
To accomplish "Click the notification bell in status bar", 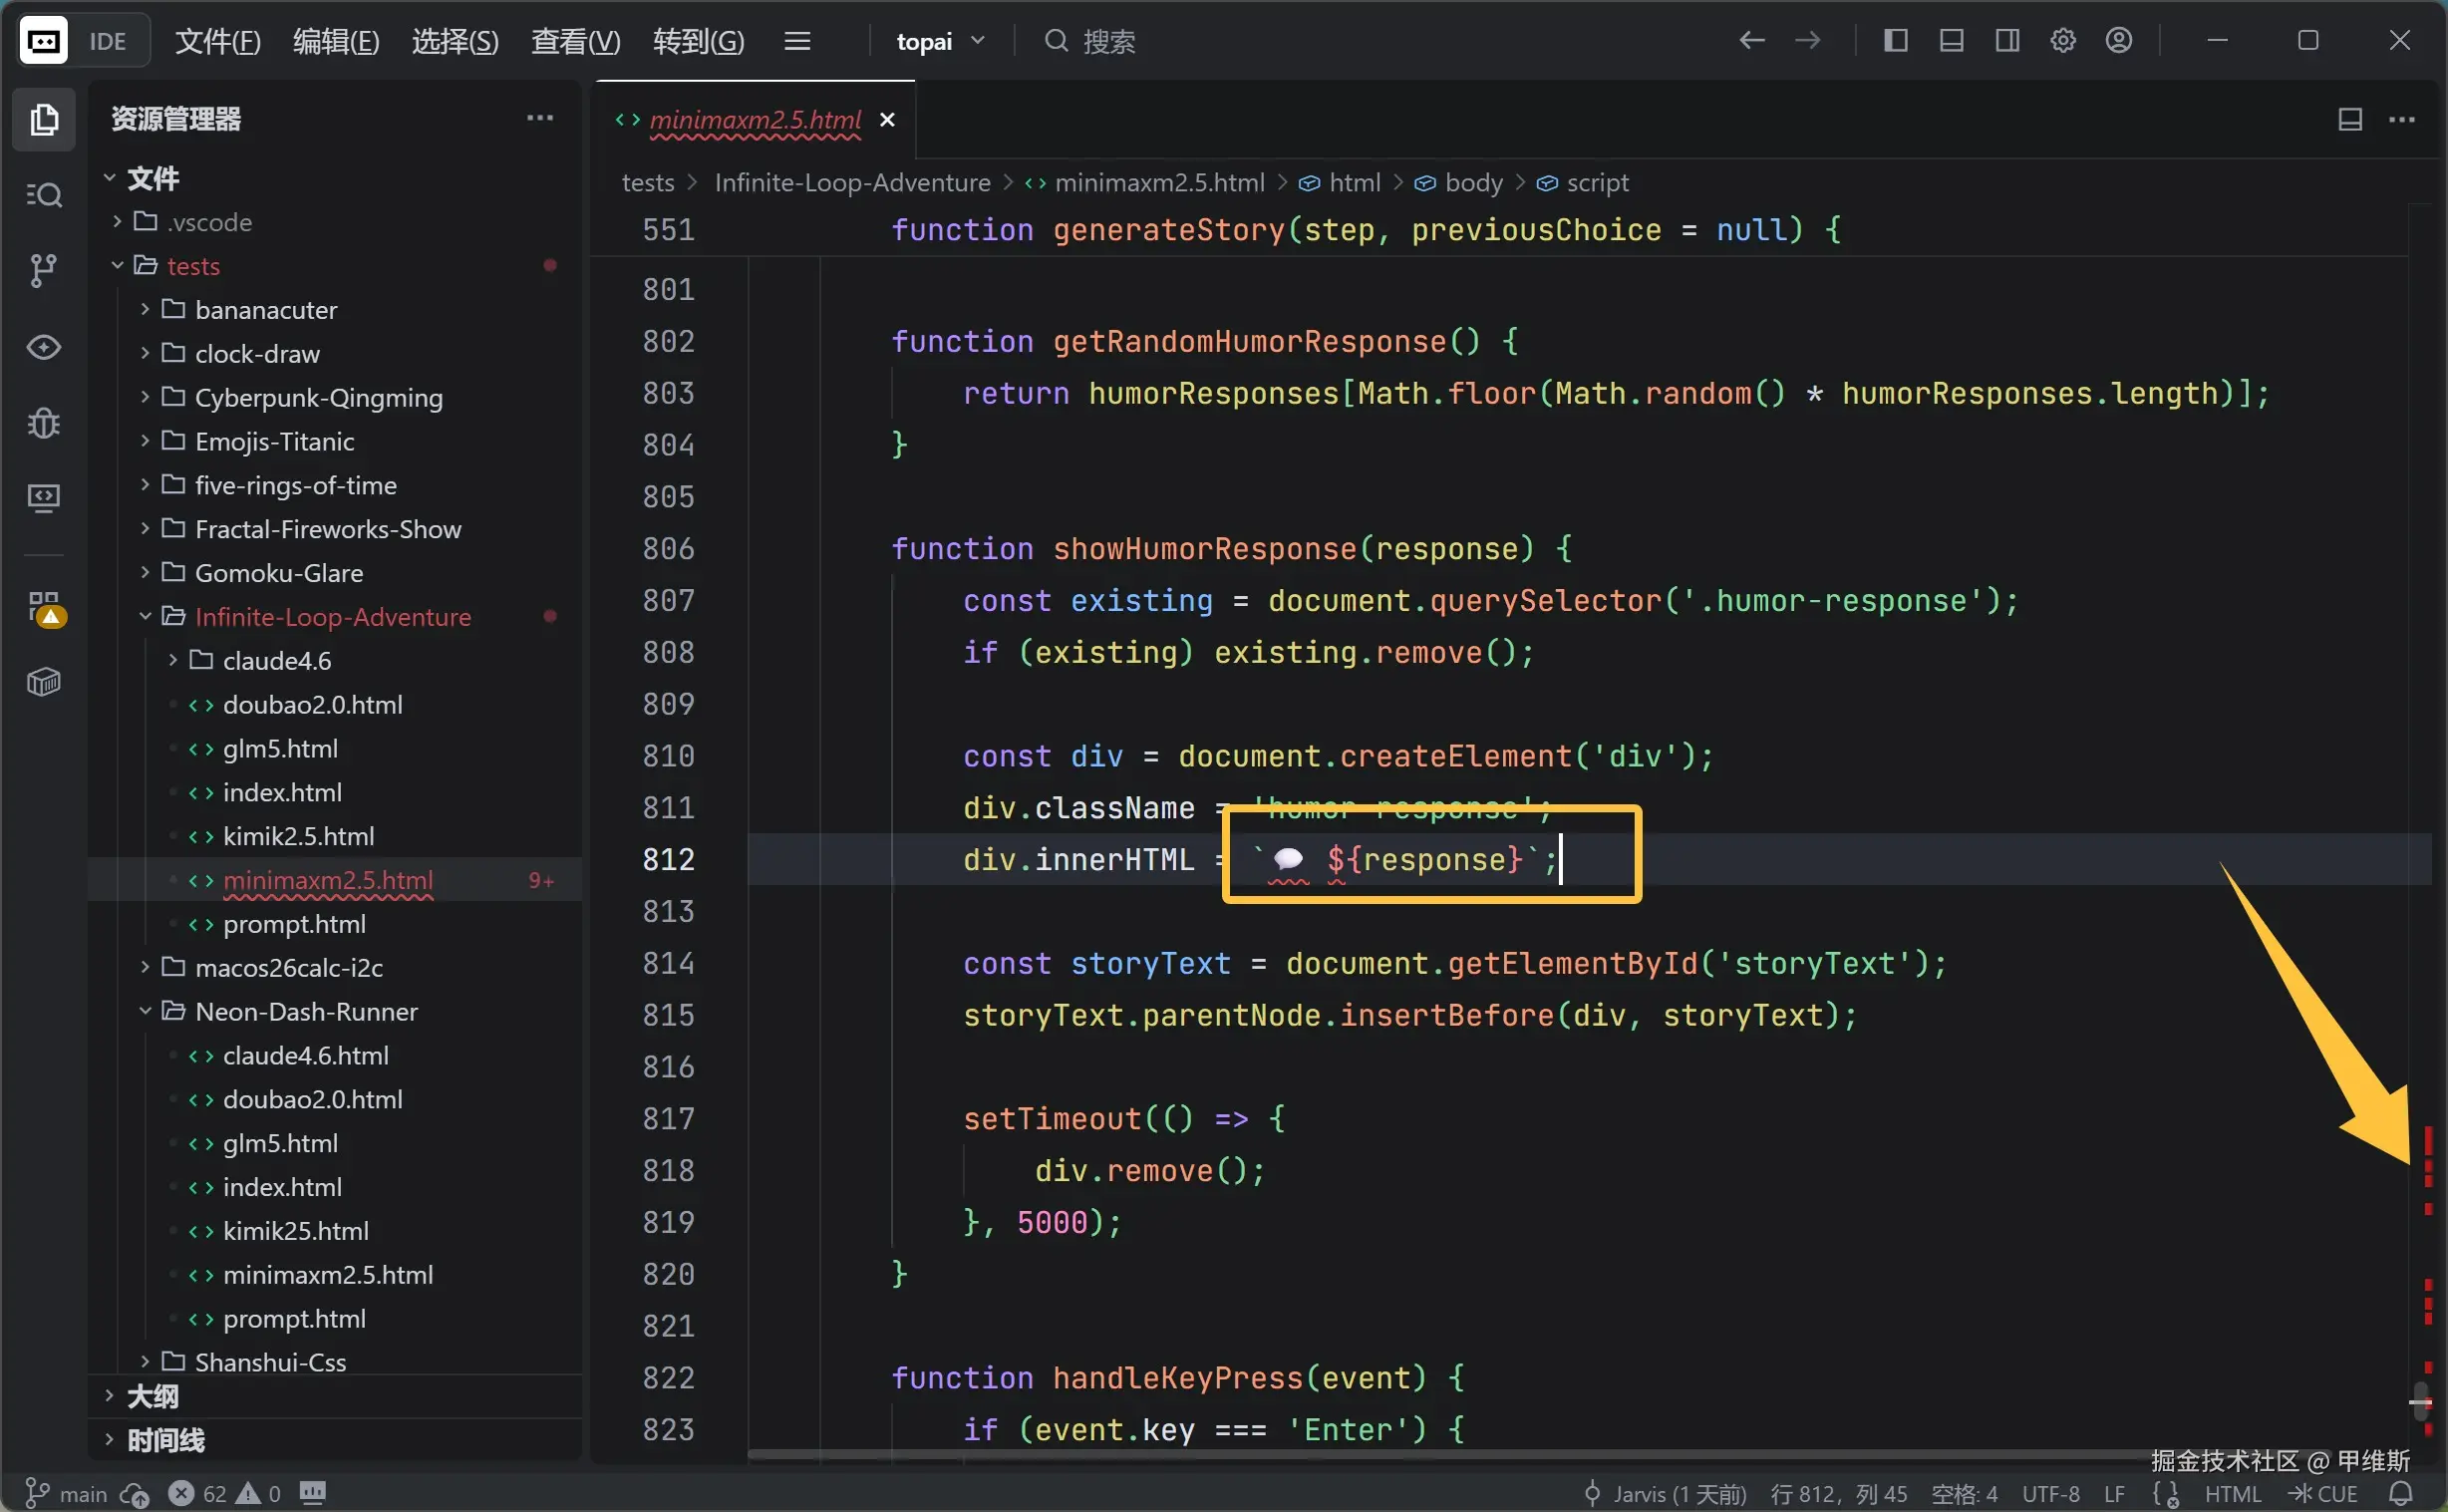I will tap(2401, 1493).
